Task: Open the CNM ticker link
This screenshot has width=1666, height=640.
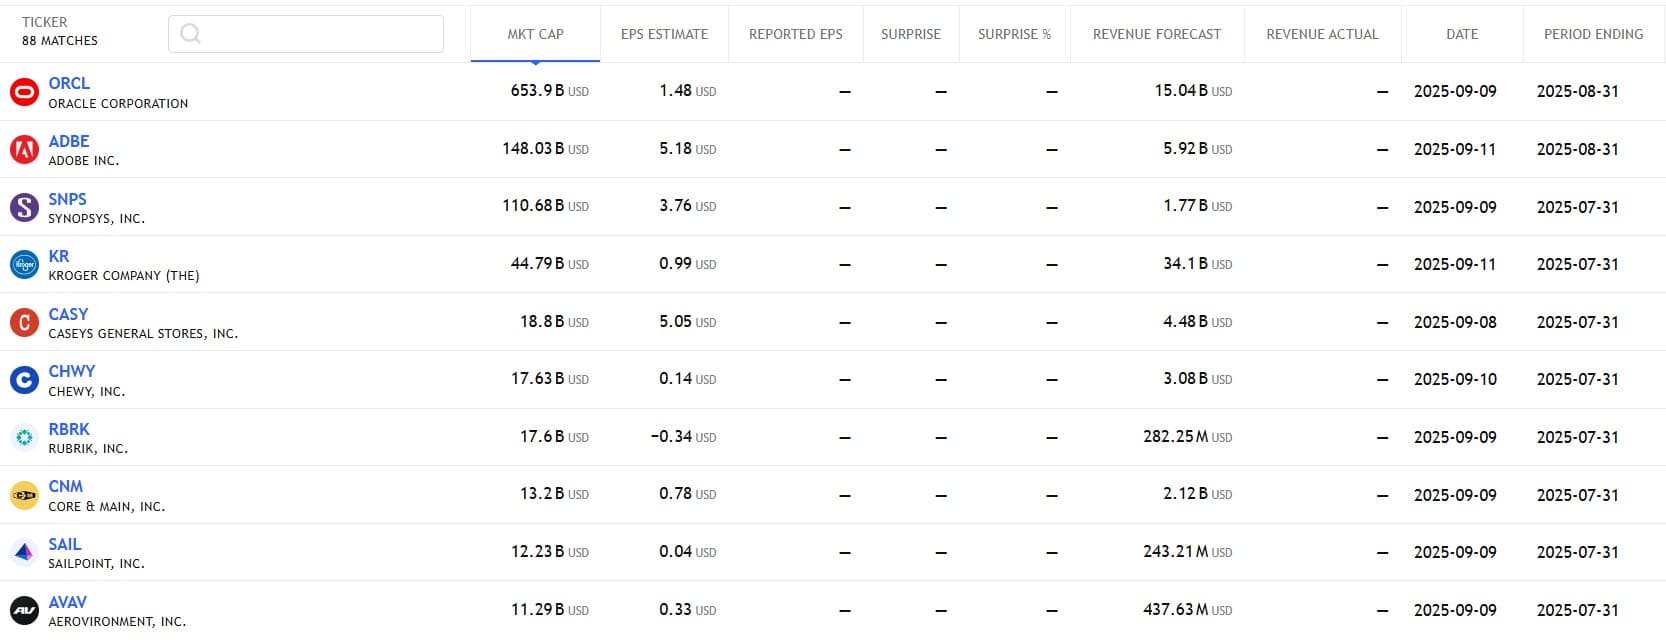Action: [66, 486]
